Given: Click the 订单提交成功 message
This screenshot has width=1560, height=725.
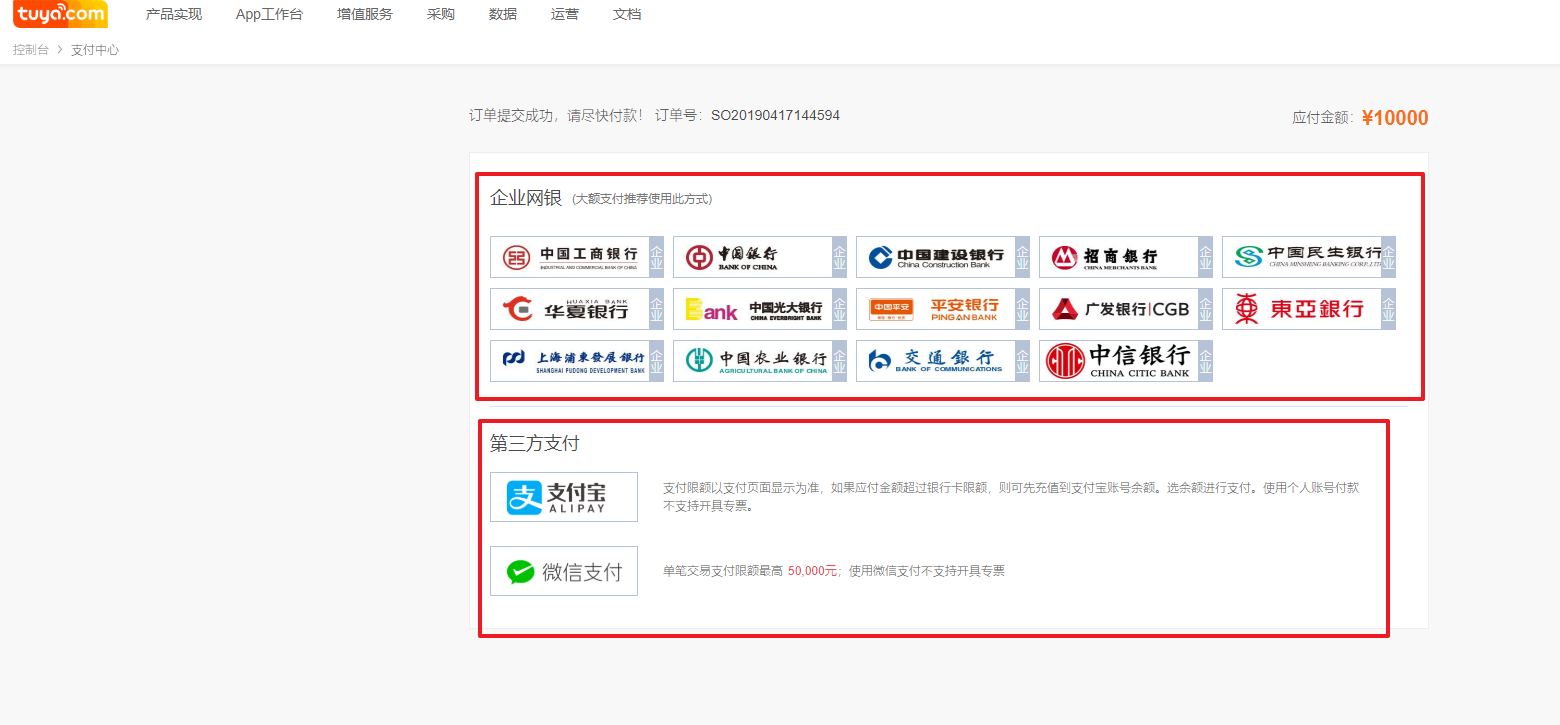Looking at the screenshot, I should click(x=556, y=115).
